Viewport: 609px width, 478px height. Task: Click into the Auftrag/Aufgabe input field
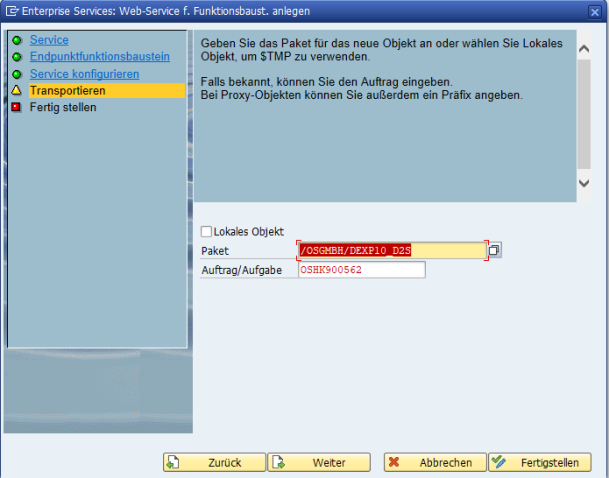click(x=361, y=270)
